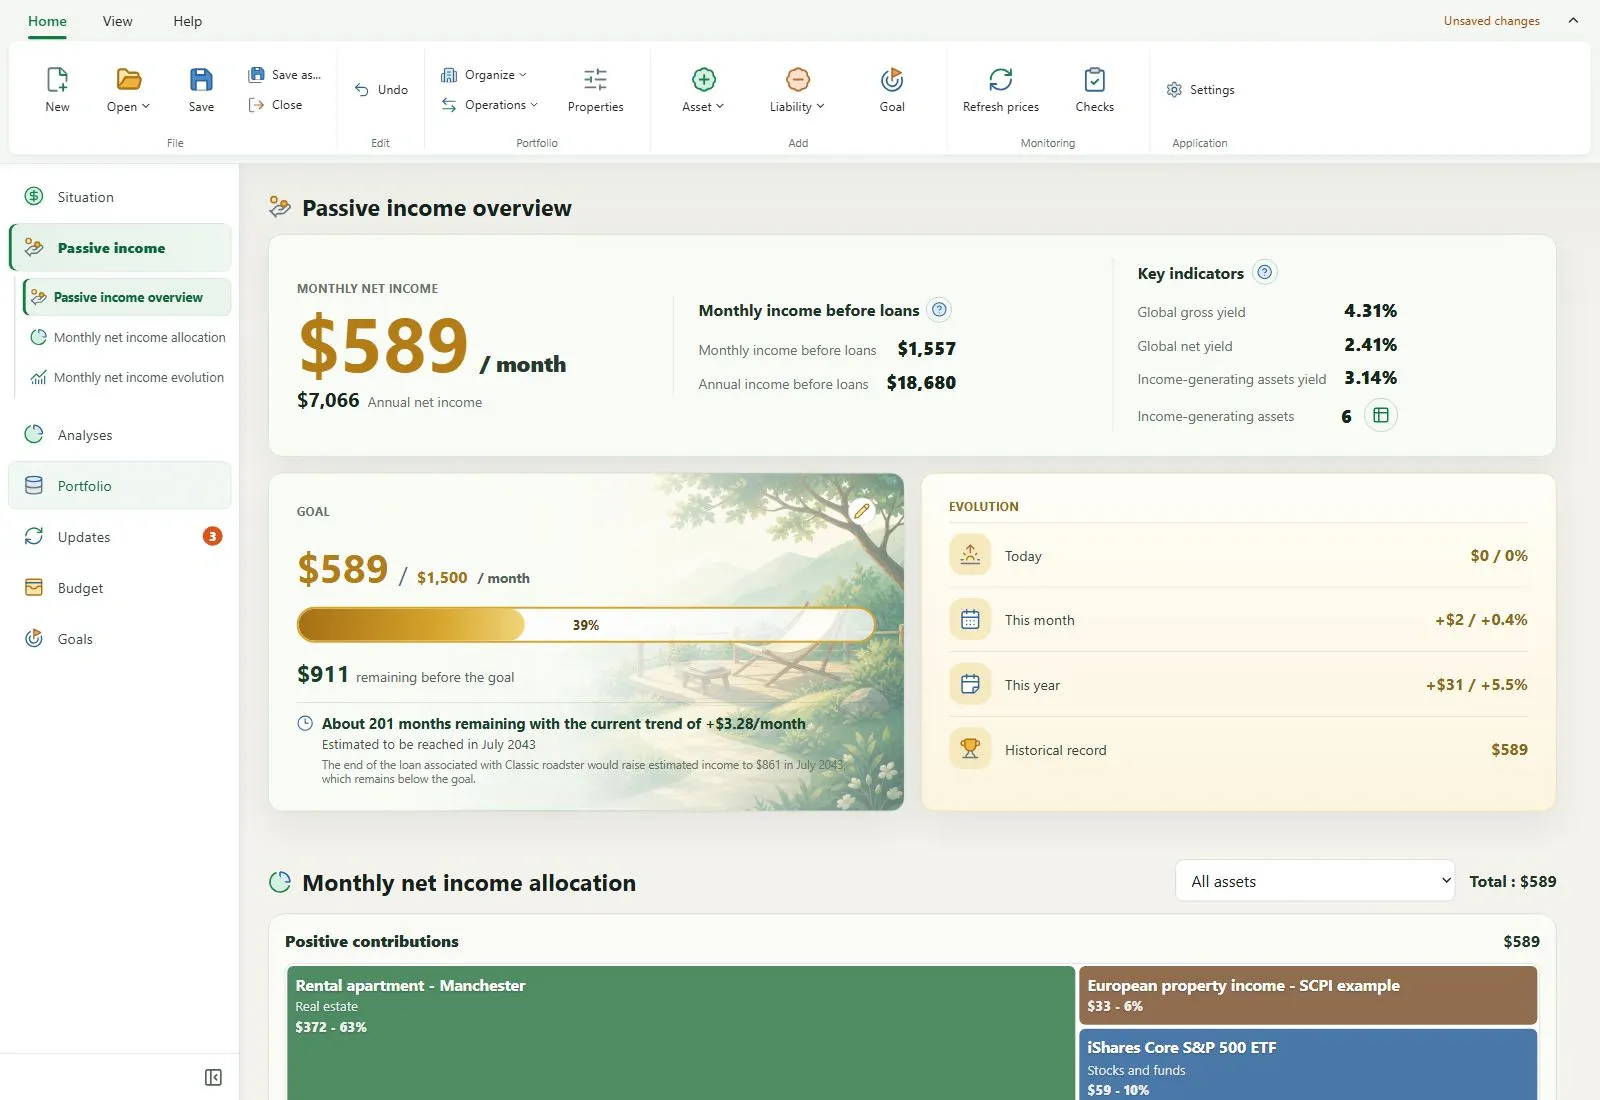
Task: Undo the last edit
Action: click(381, 90)
